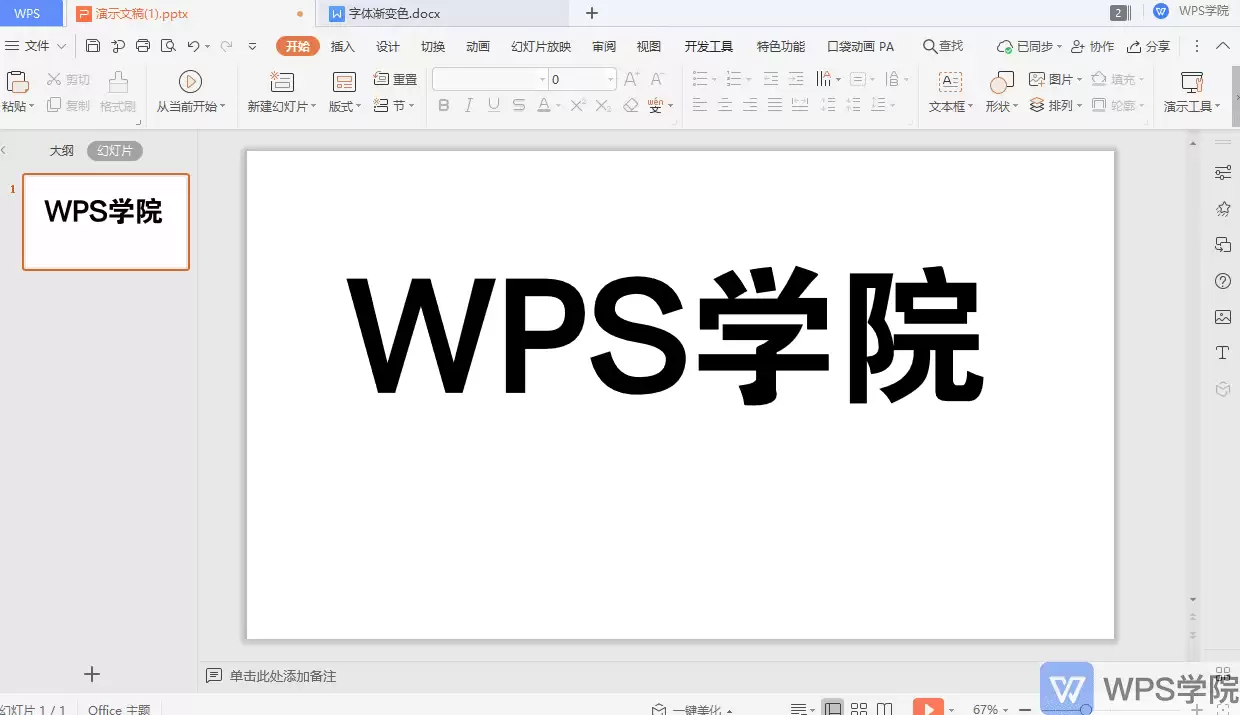Toggle Italic formatting
Screen dimensions: 1240x715
click(468, 105)
